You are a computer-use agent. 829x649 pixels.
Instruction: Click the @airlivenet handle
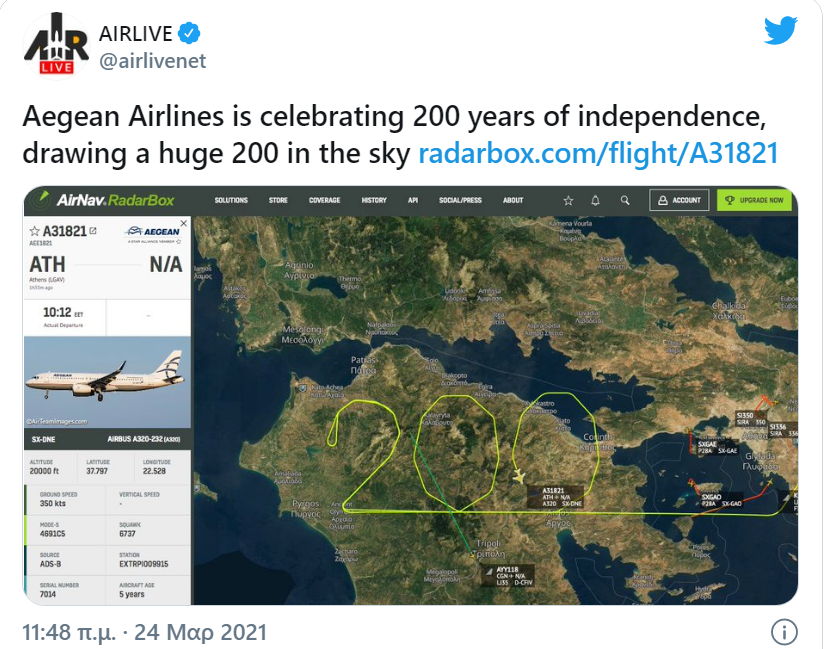click(x=152, y=61)
